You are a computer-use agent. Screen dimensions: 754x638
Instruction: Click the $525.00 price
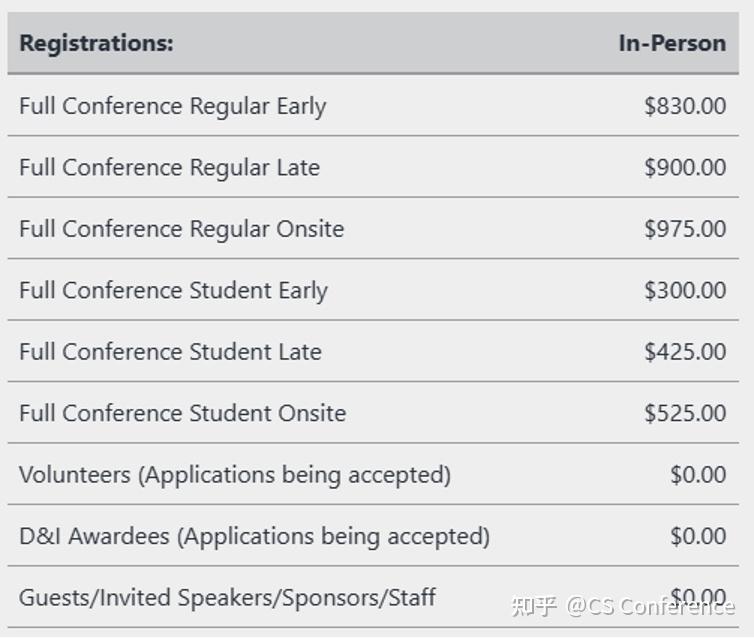685,413
